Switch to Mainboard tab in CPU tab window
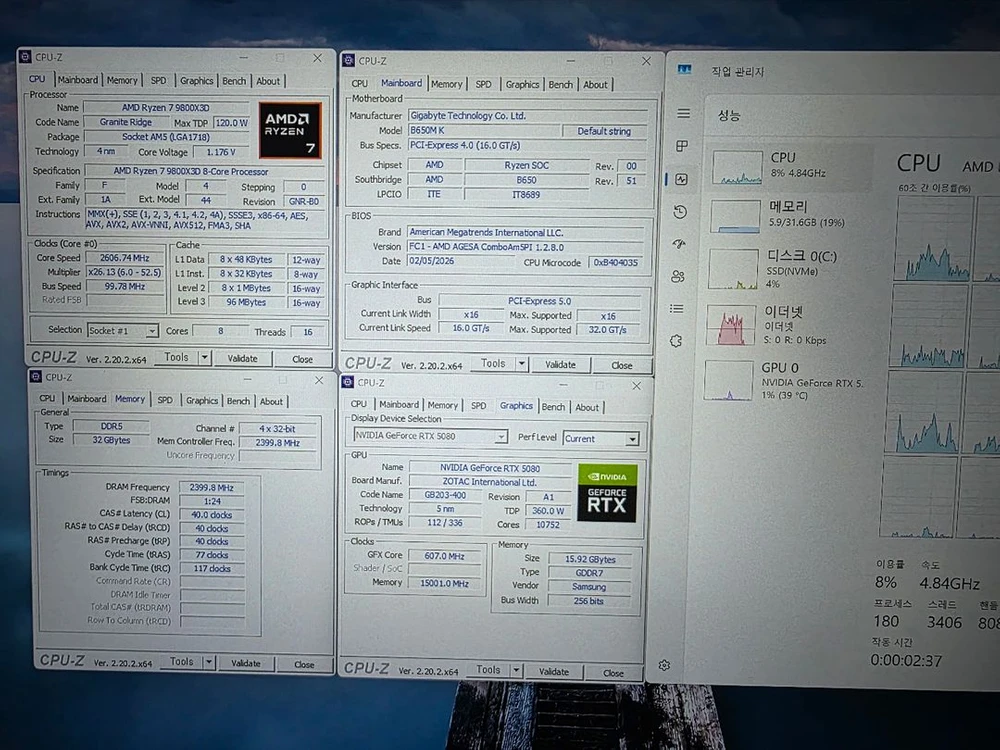The width and height of the screenshot is (1000, 750). tap(78, 80)
